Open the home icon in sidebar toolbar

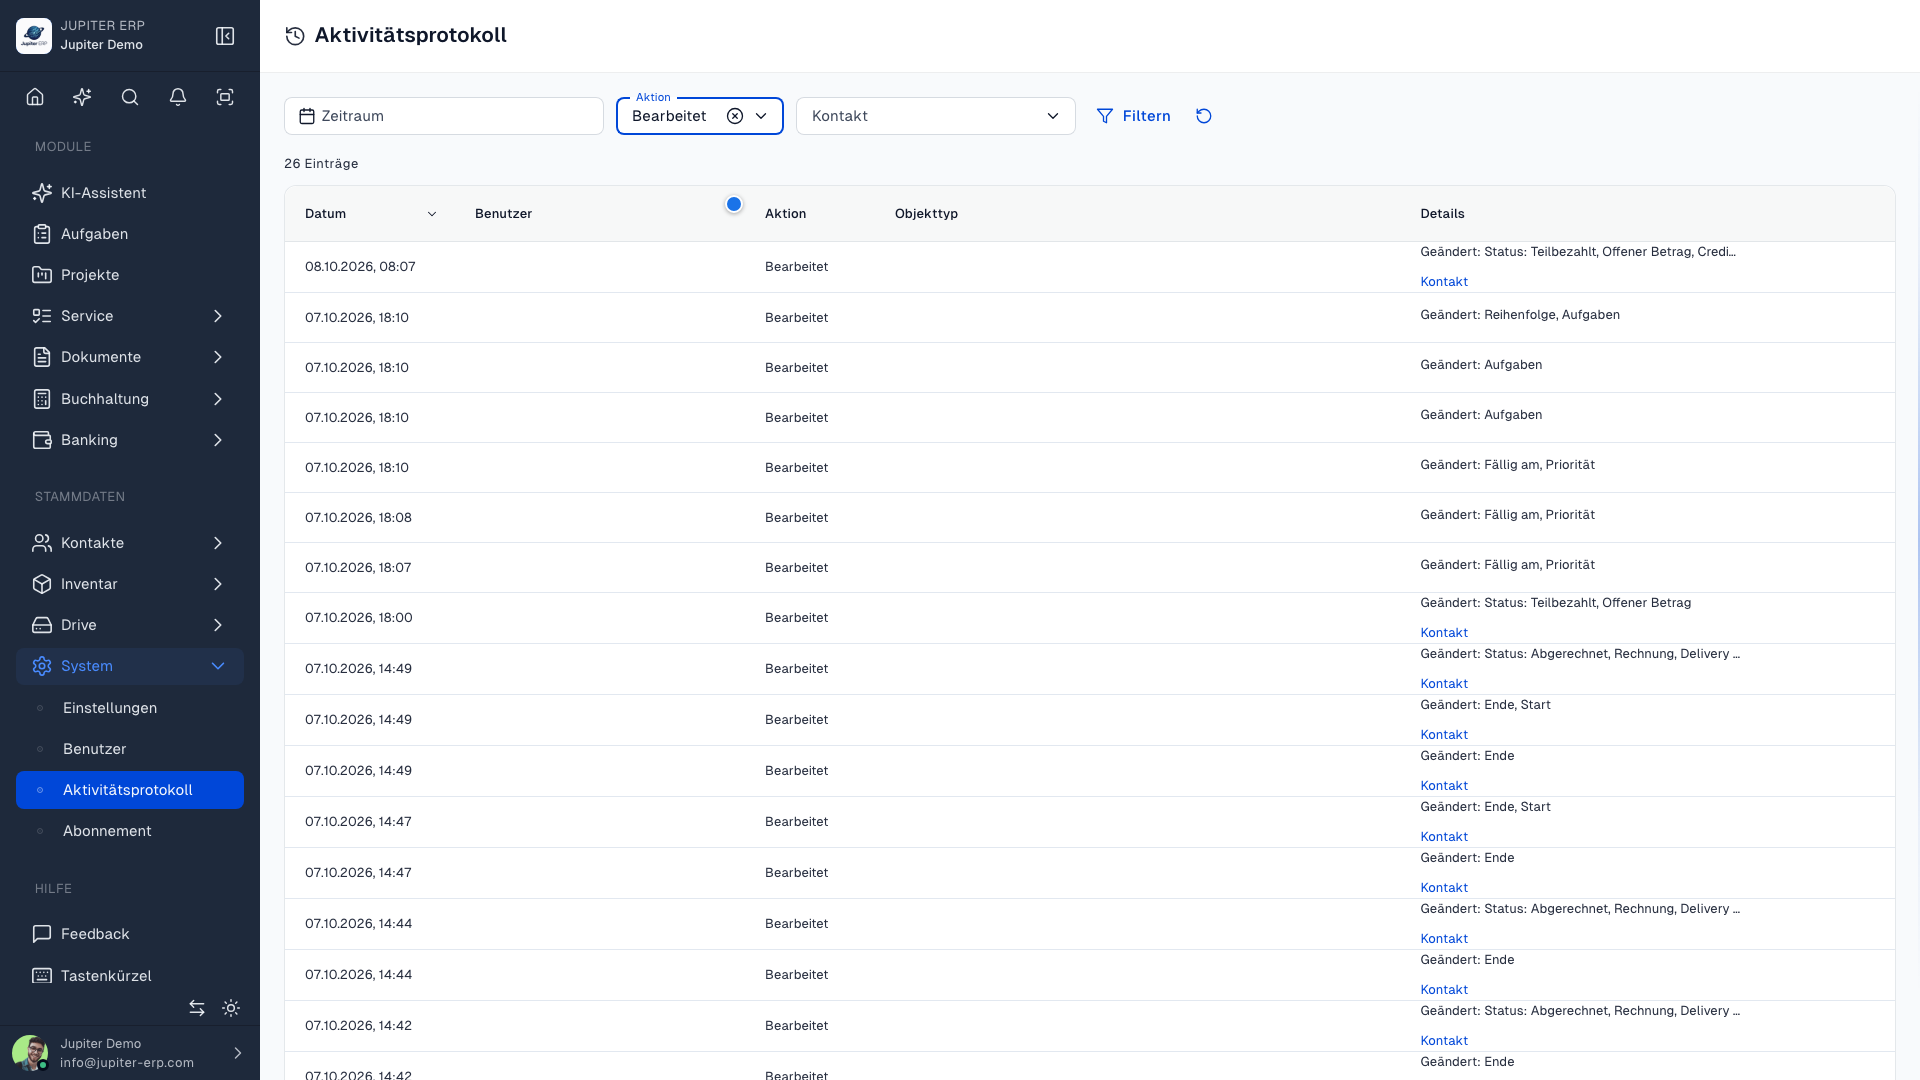(35, 97)
